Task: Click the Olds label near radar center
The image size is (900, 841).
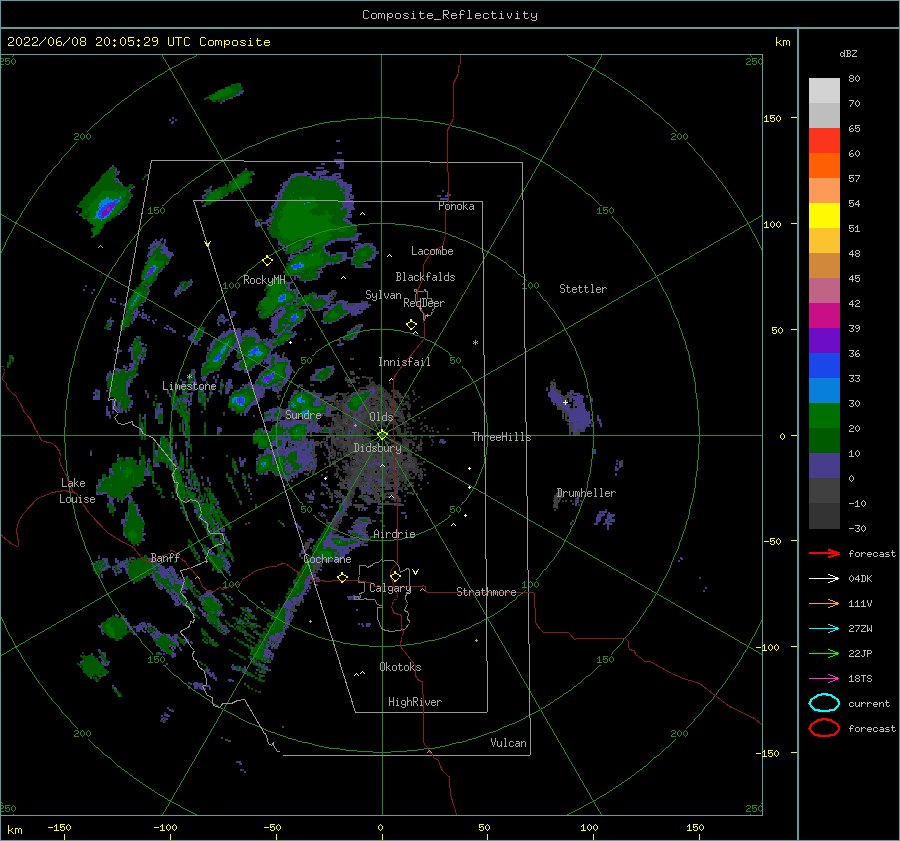Action: click(381, 417)
